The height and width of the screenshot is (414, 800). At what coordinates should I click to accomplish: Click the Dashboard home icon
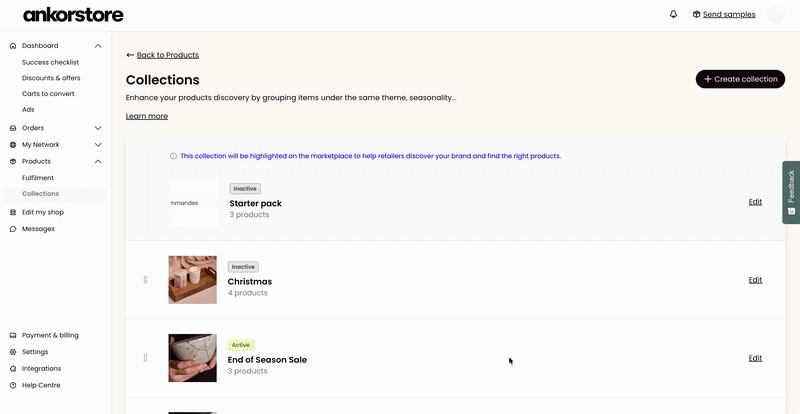pyautogui.click(x=13, y=45)
